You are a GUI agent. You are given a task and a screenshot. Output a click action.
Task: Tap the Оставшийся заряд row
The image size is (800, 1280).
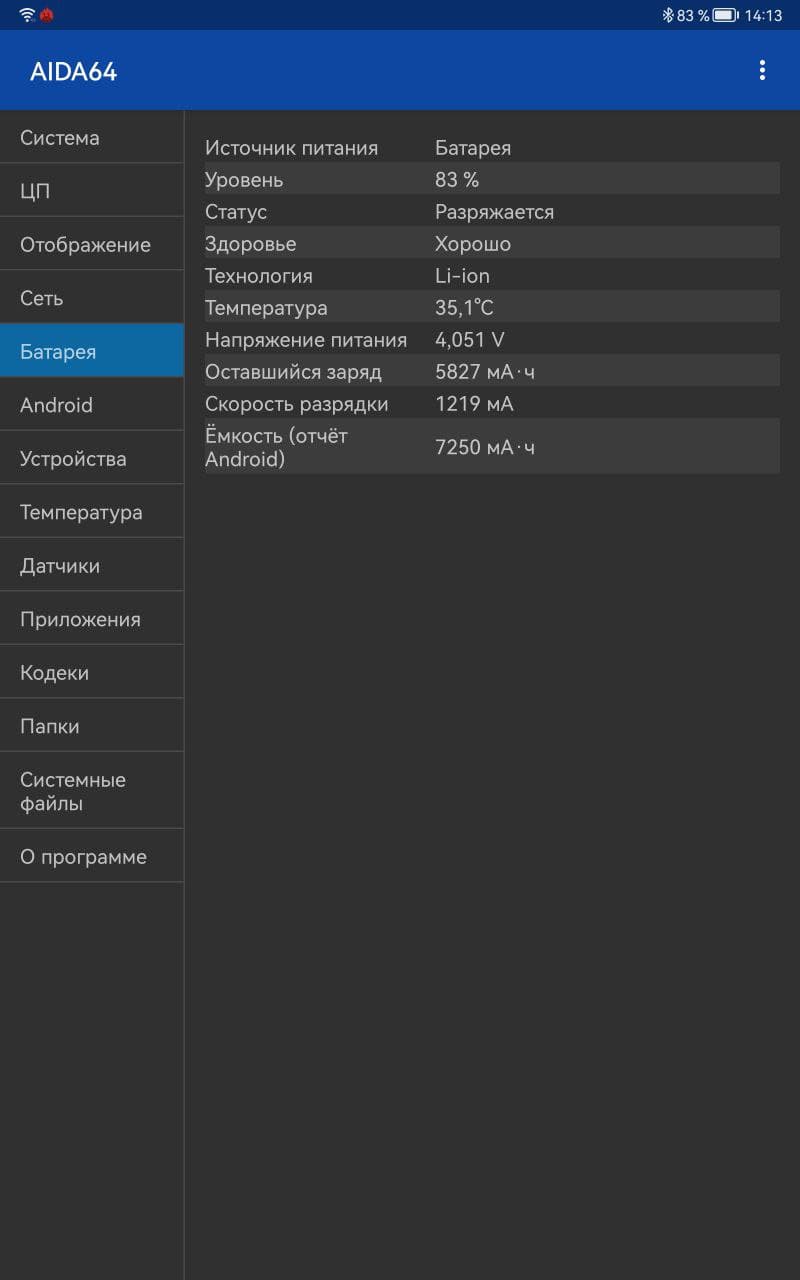[492, 372]
